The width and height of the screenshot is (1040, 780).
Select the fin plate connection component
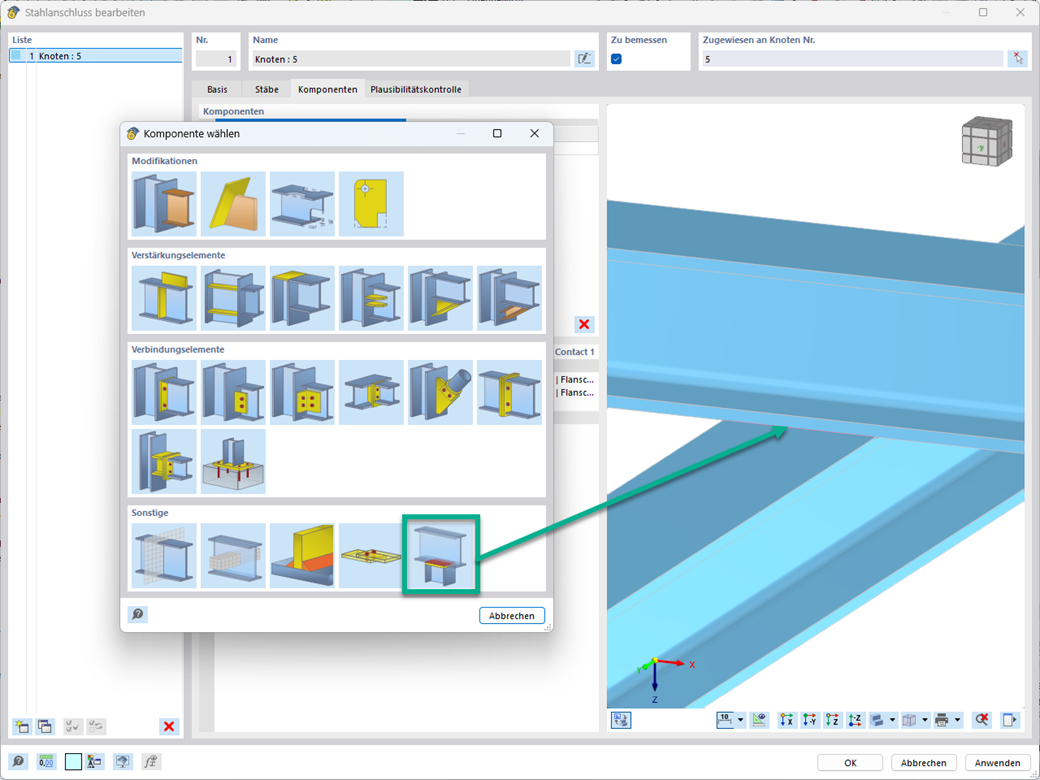tap(164, 392)
